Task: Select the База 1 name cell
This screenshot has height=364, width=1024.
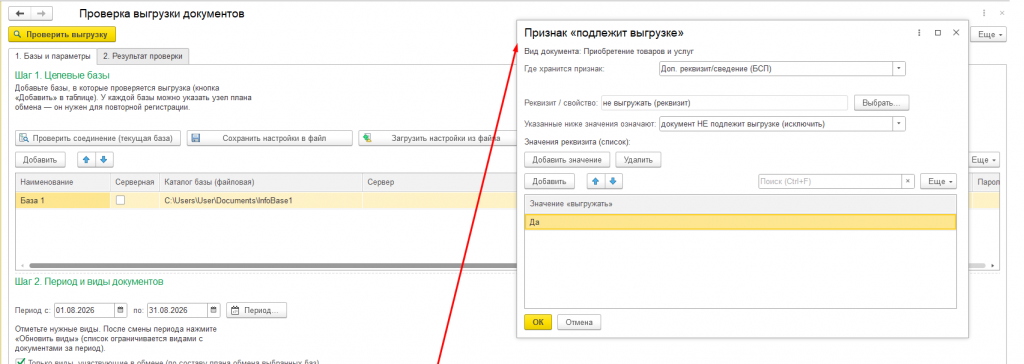Action: tap(63, 201)
